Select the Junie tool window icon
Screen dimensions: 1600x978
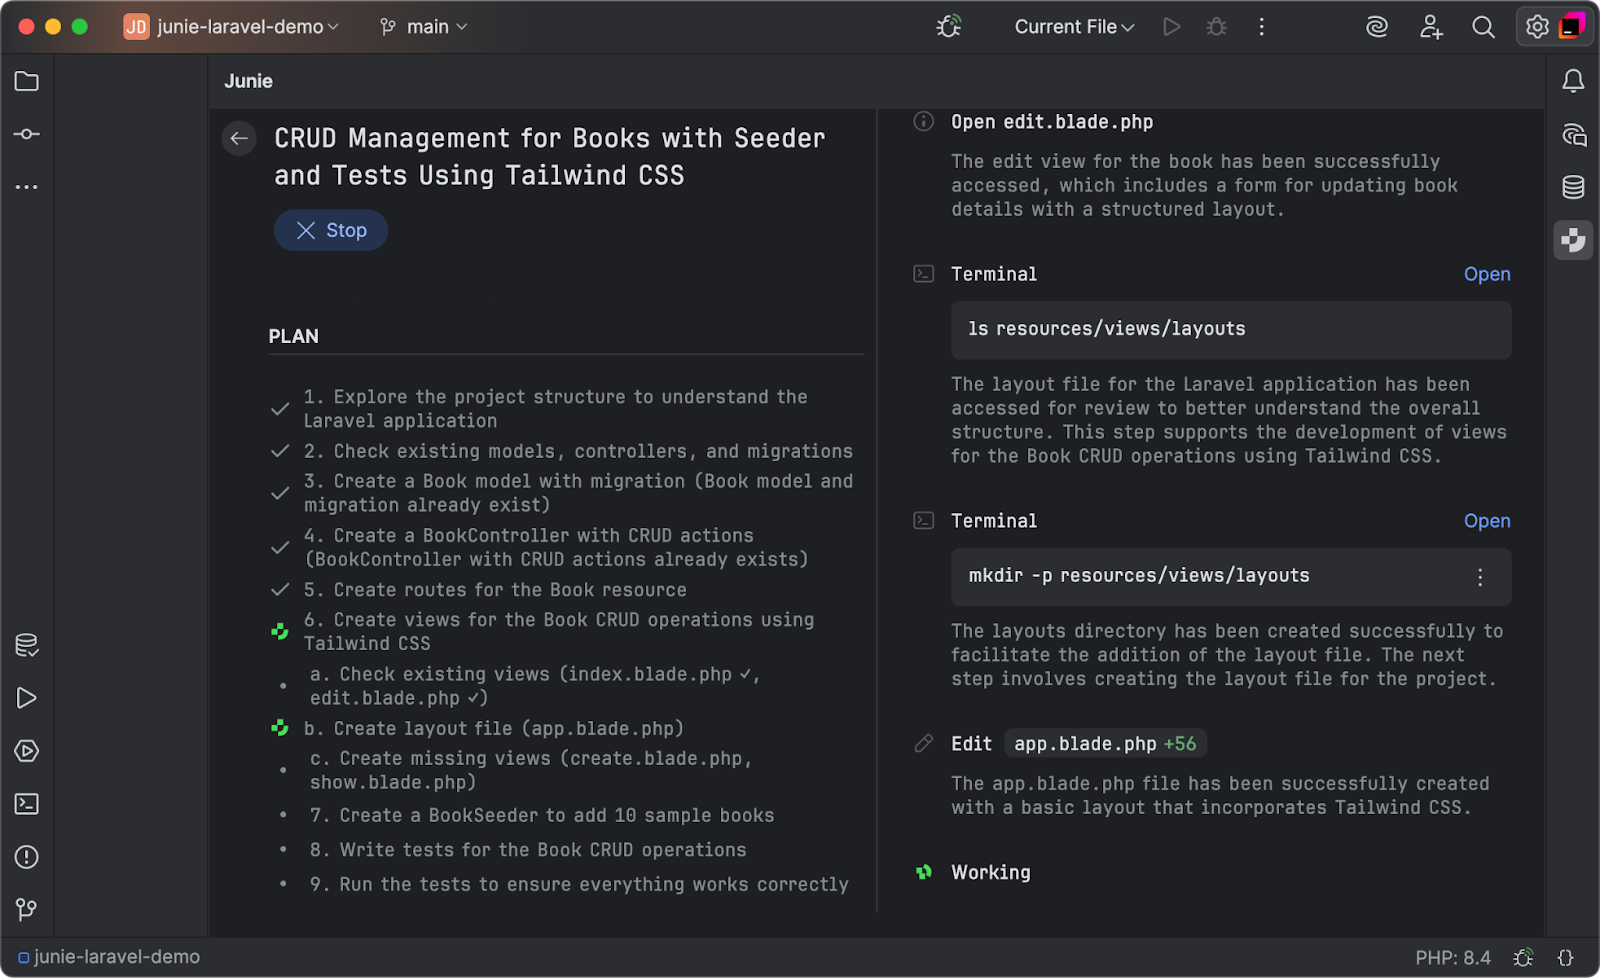click(x=1573, y=240)
